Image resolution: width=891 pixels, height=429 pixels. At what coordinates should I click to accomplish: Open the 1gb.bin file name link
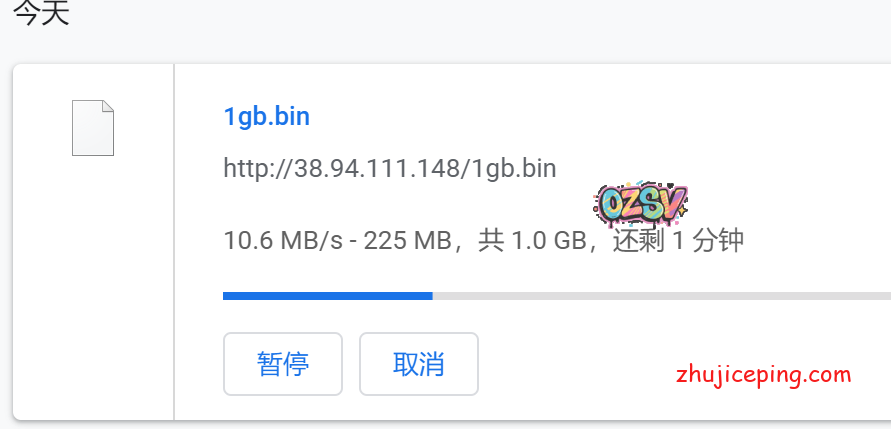(267, 116)
